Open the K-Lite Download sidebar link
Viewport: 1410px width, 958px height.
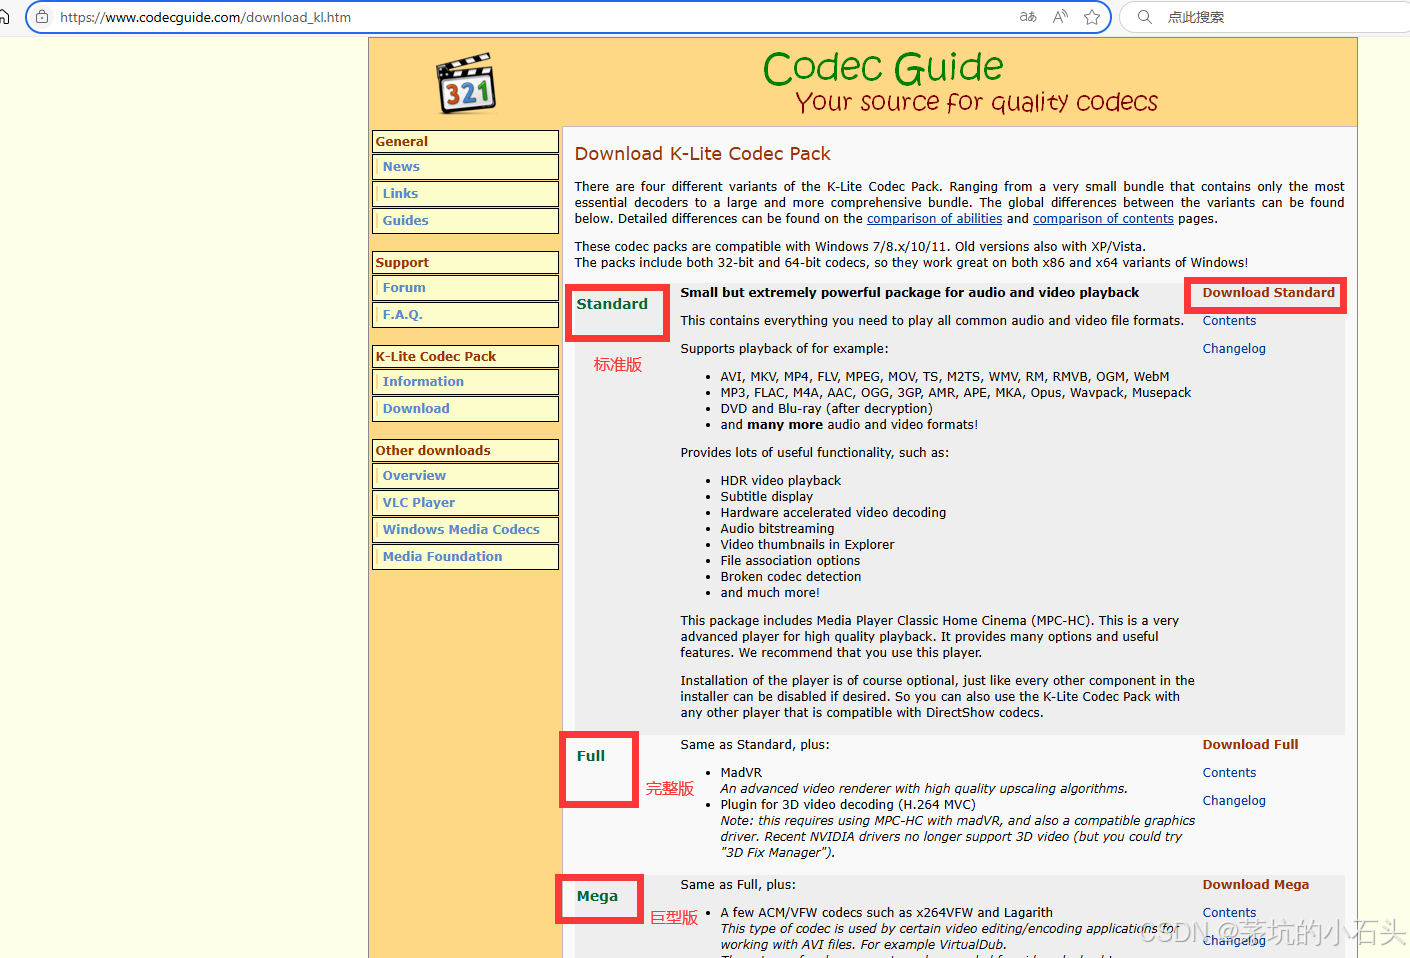(465, 409)
